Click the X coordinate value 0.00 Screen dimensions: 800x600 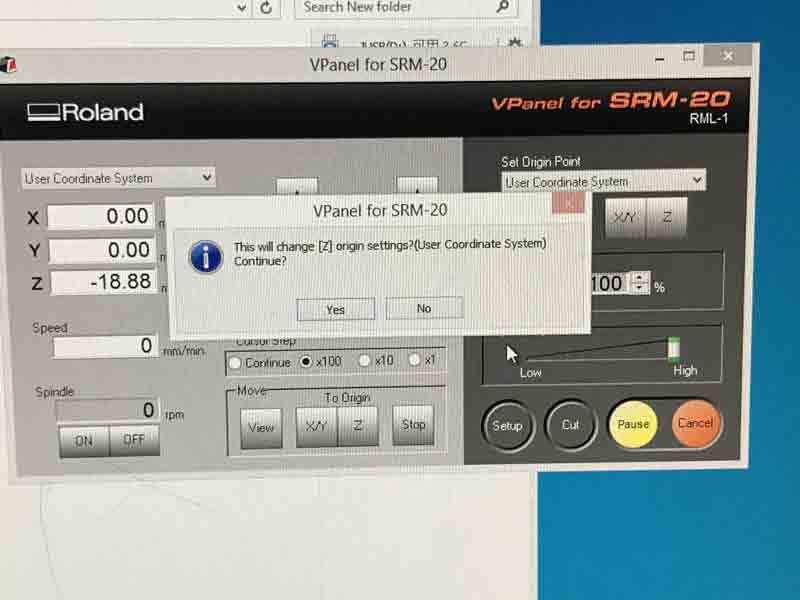pyautogui.click(x=101, y=217)
